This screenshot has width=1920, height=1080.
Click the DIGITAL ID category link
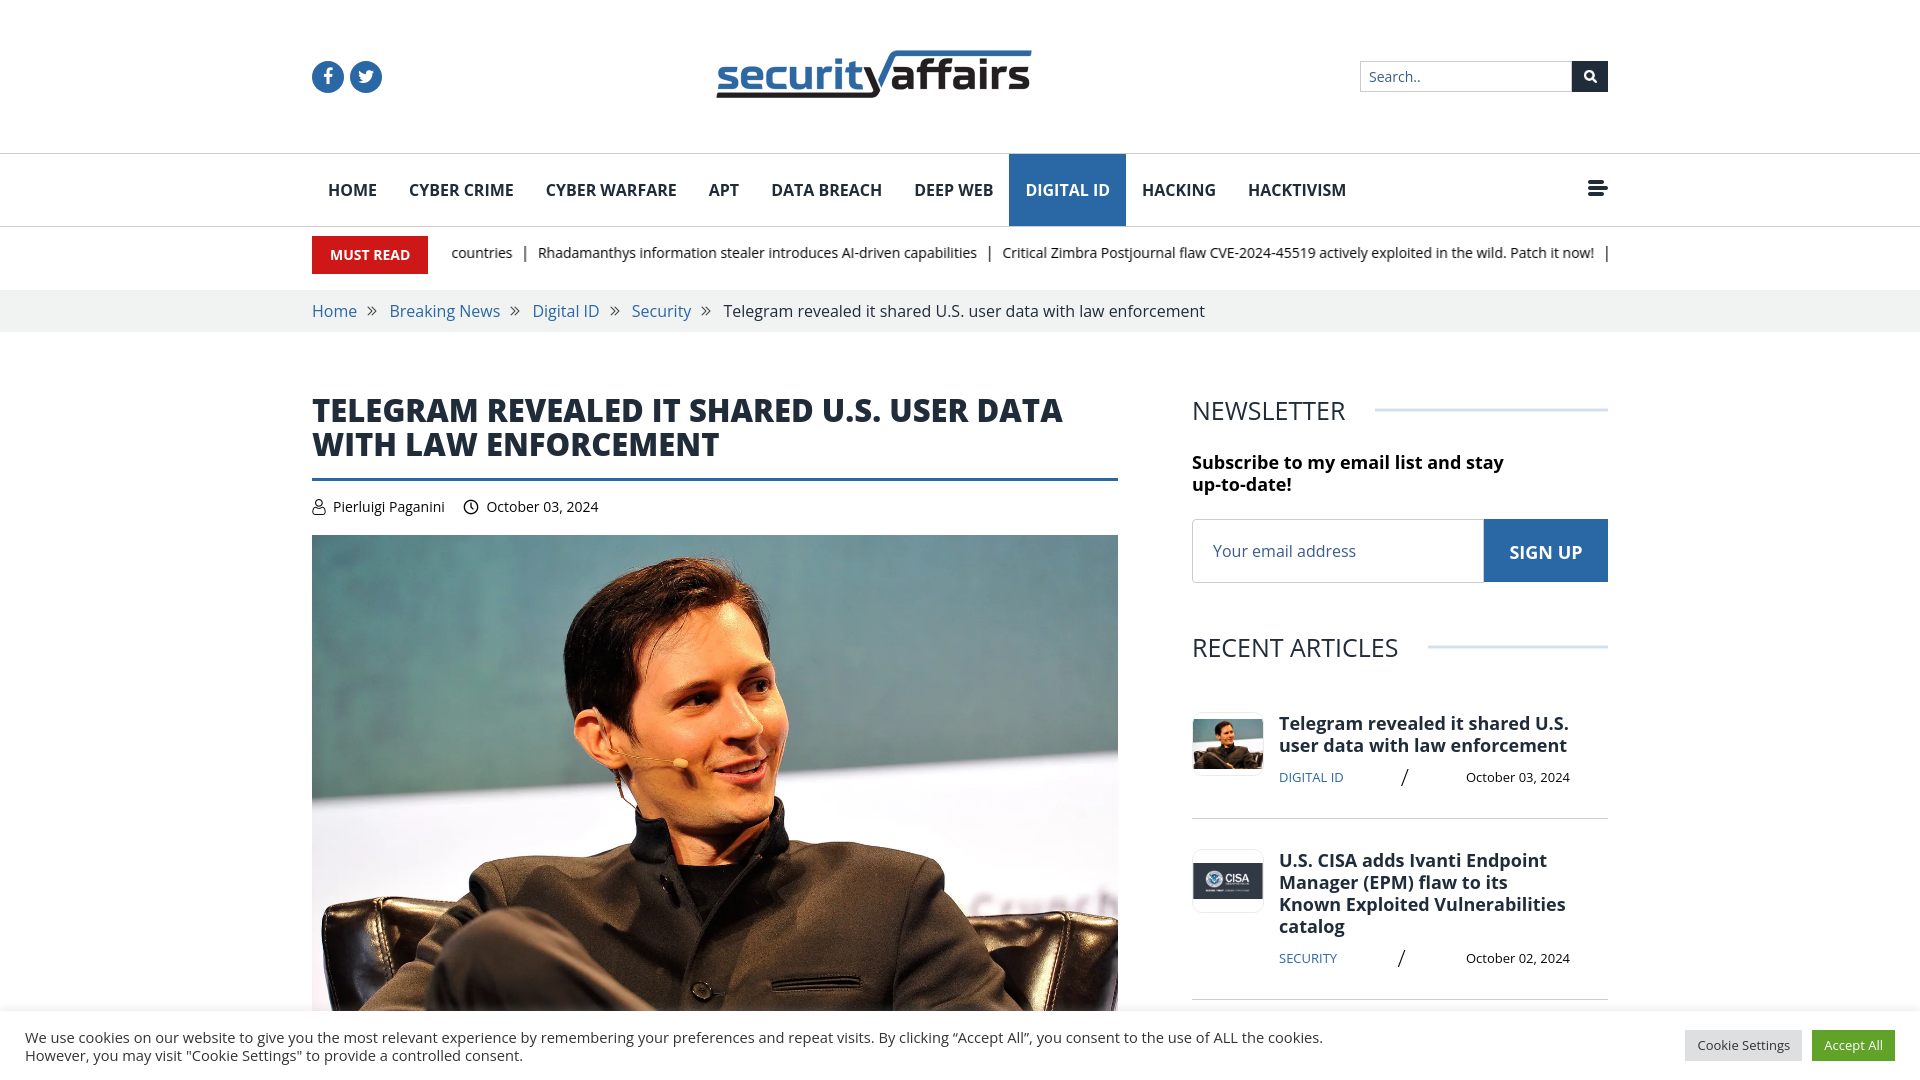(1067, 190)
